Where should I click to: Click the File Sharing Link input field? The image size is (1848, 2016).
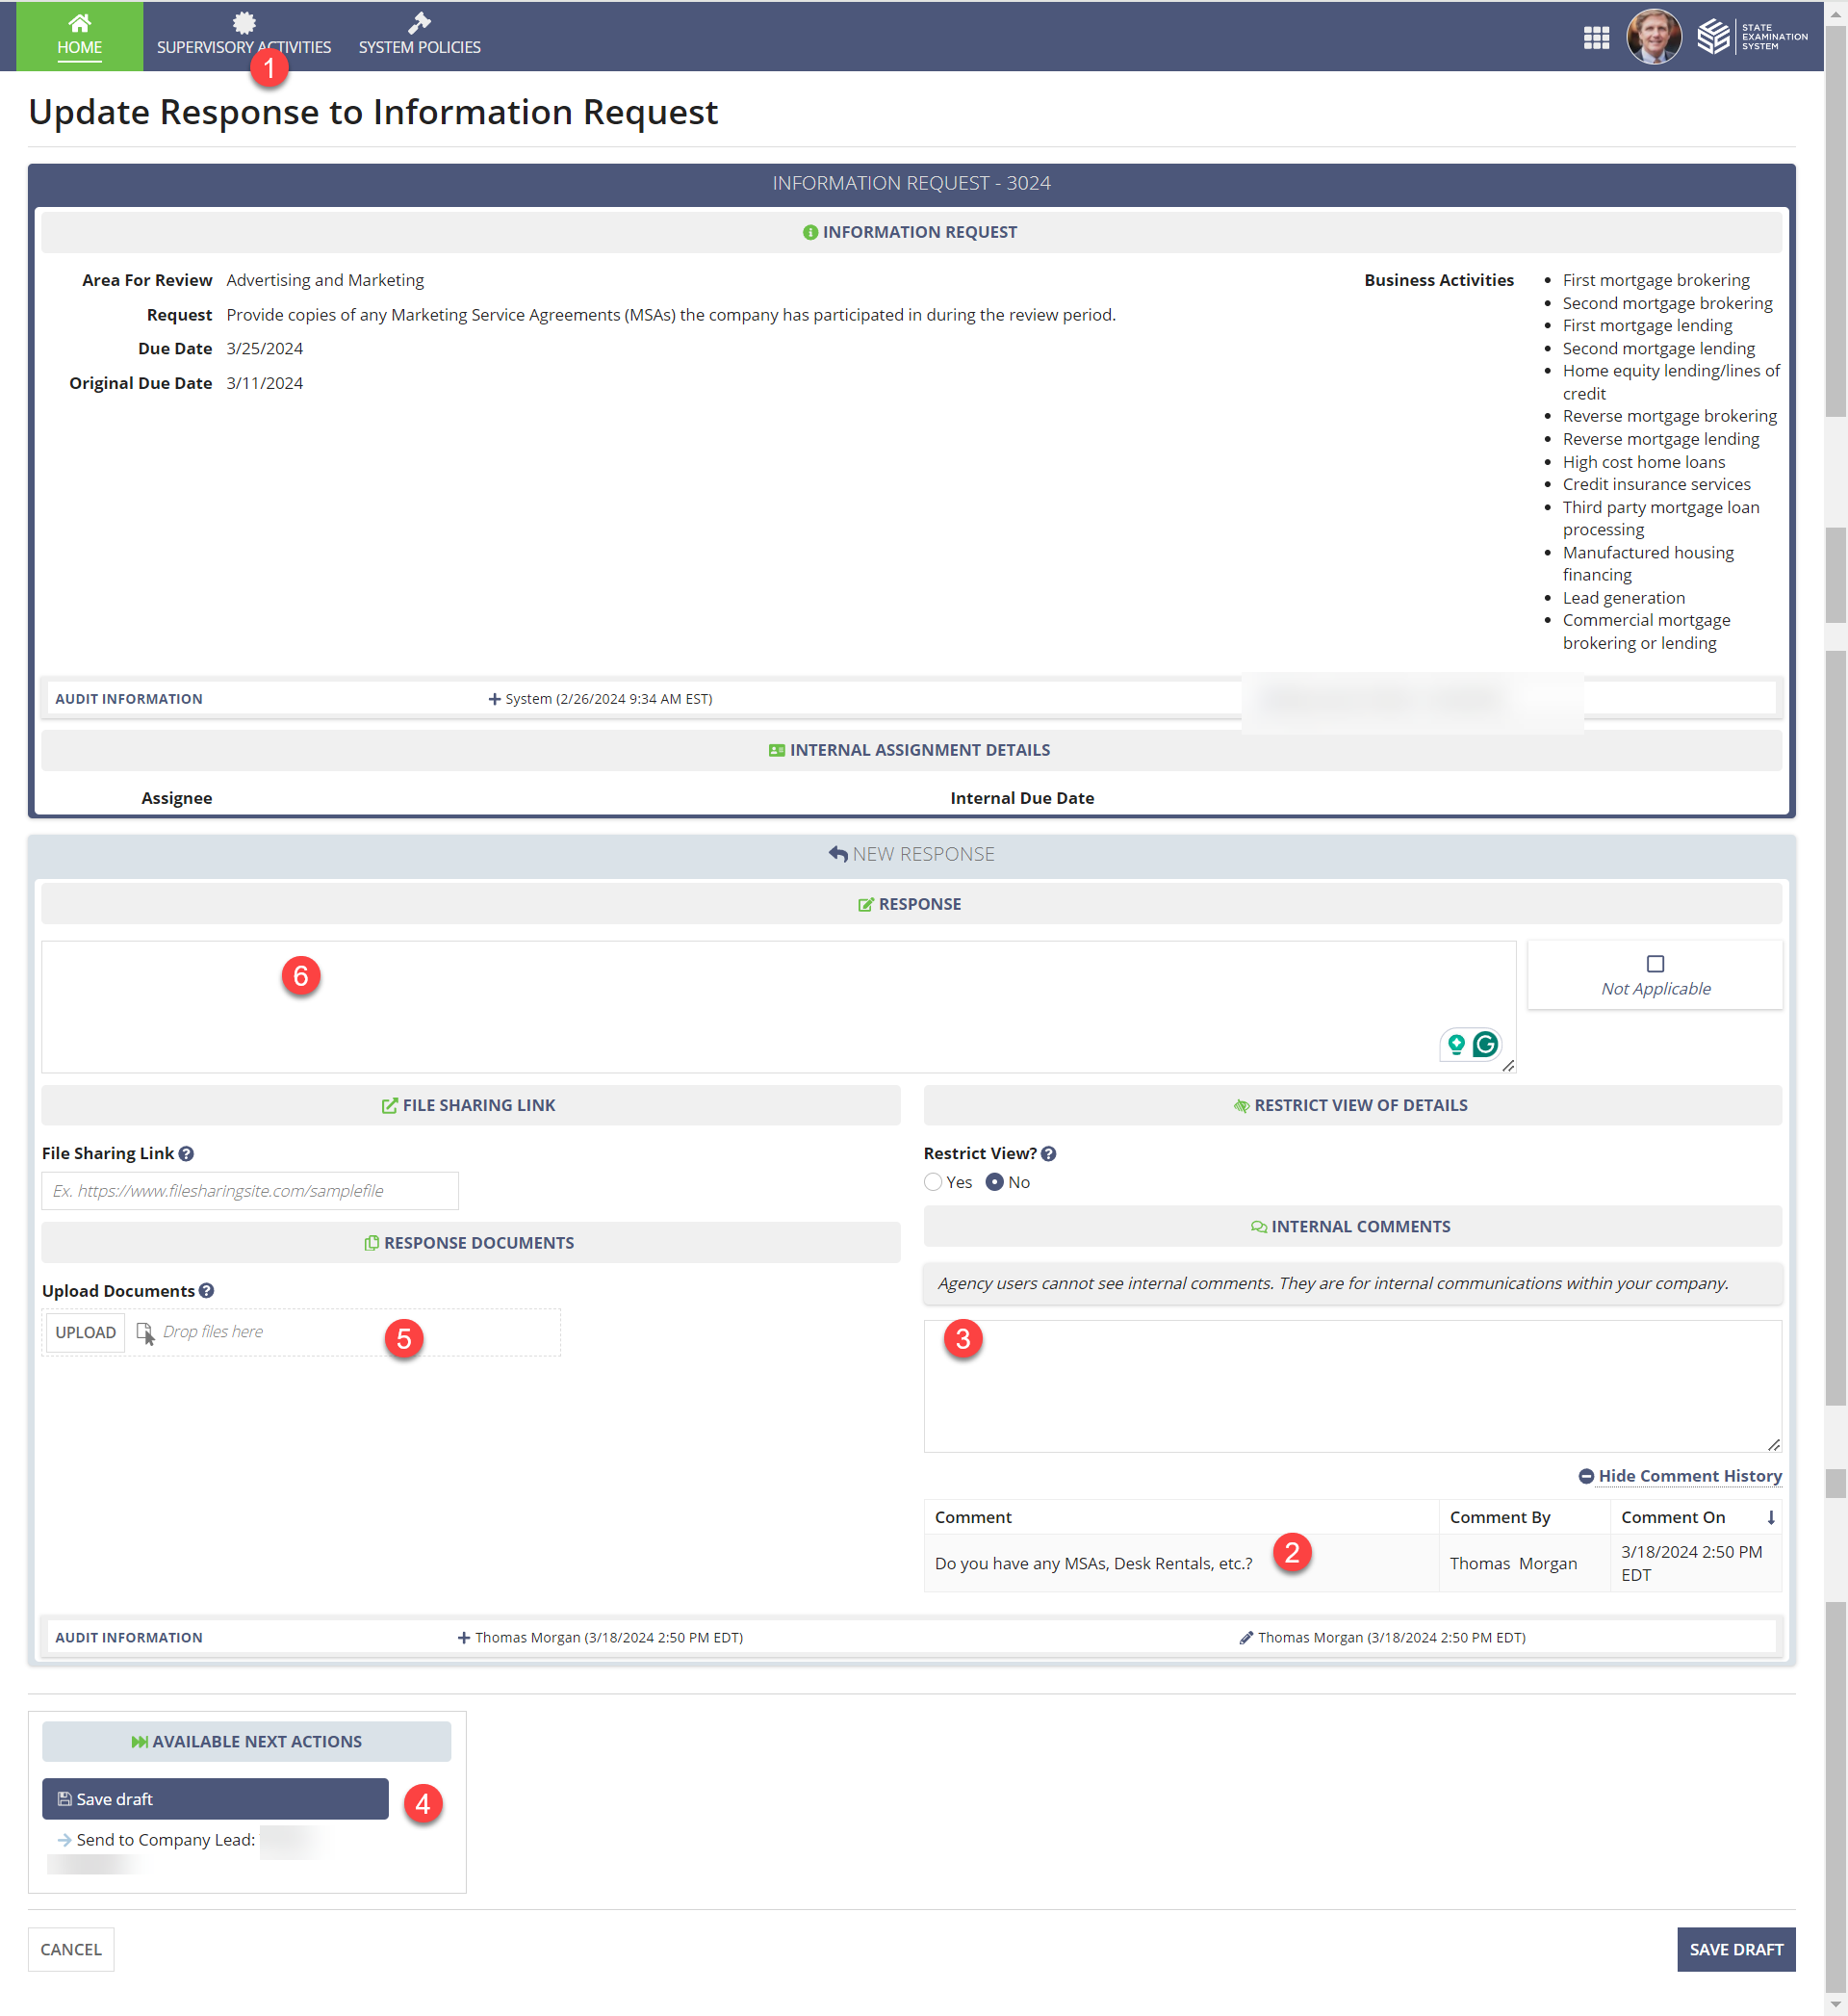click(x=250, y=1191)
